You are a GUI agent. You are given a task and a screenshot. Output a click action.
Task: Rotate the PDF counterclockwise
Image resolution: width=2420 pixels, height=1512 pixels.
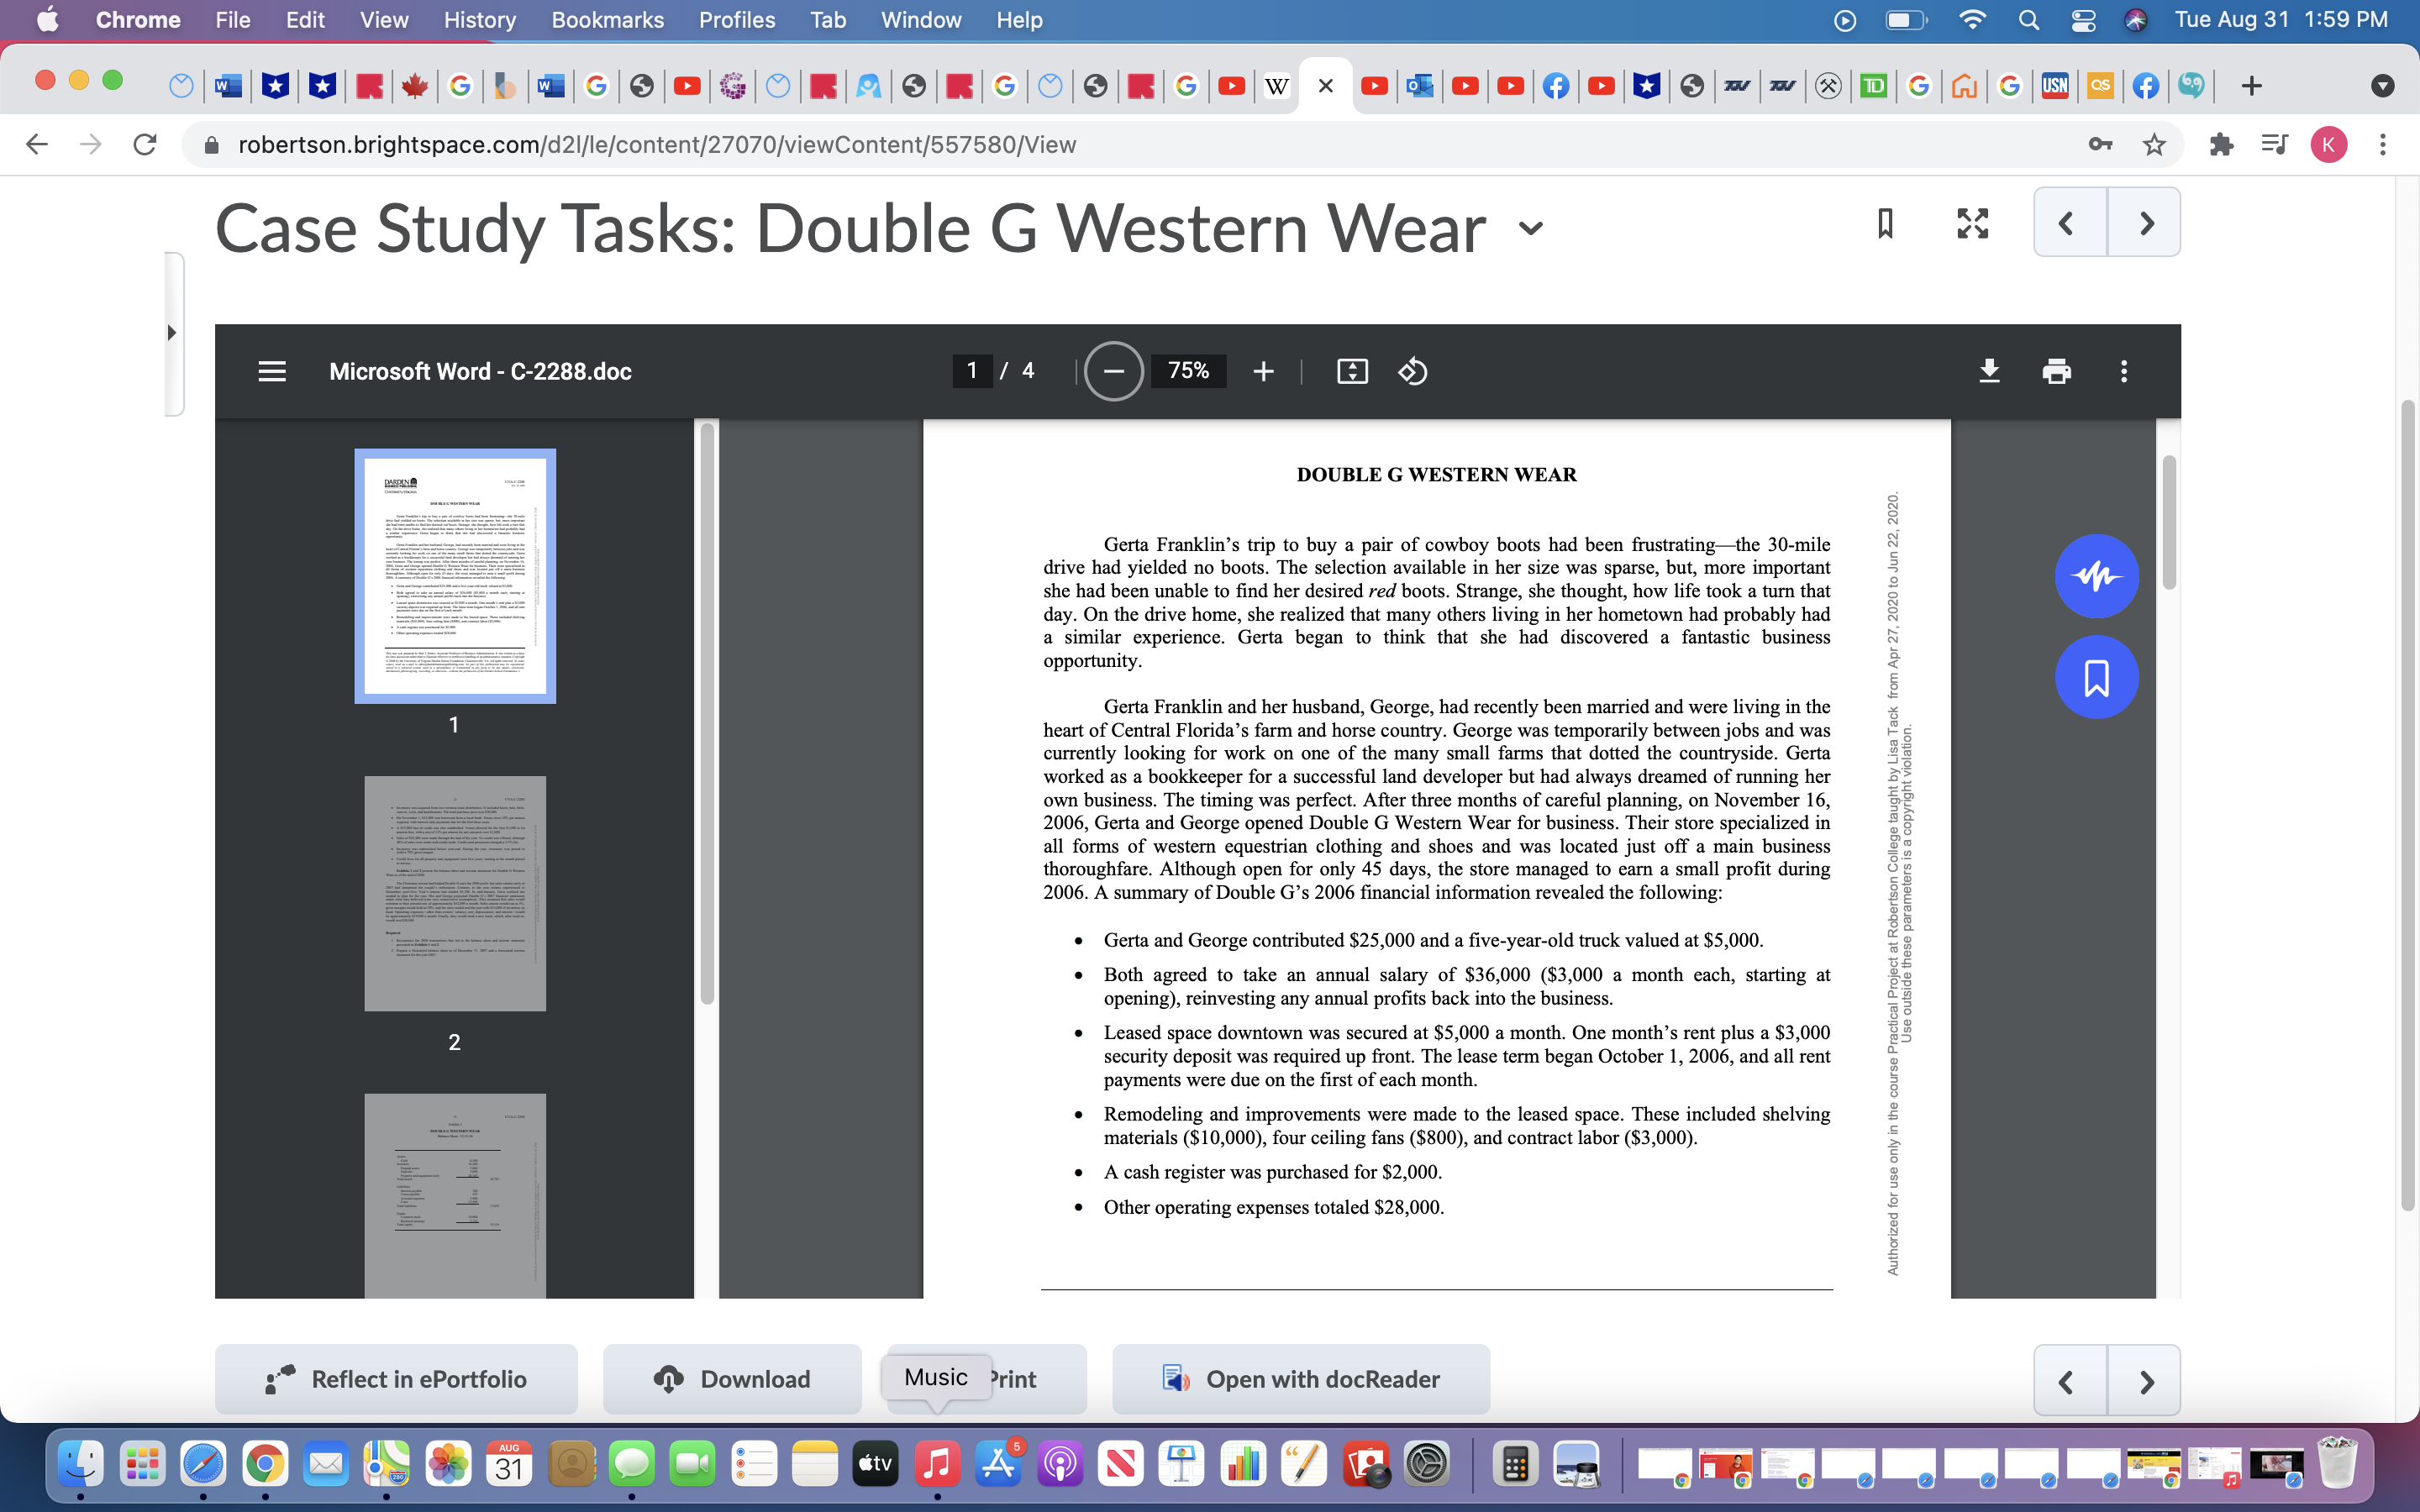pyautogui.click(x=1412, y=371)
